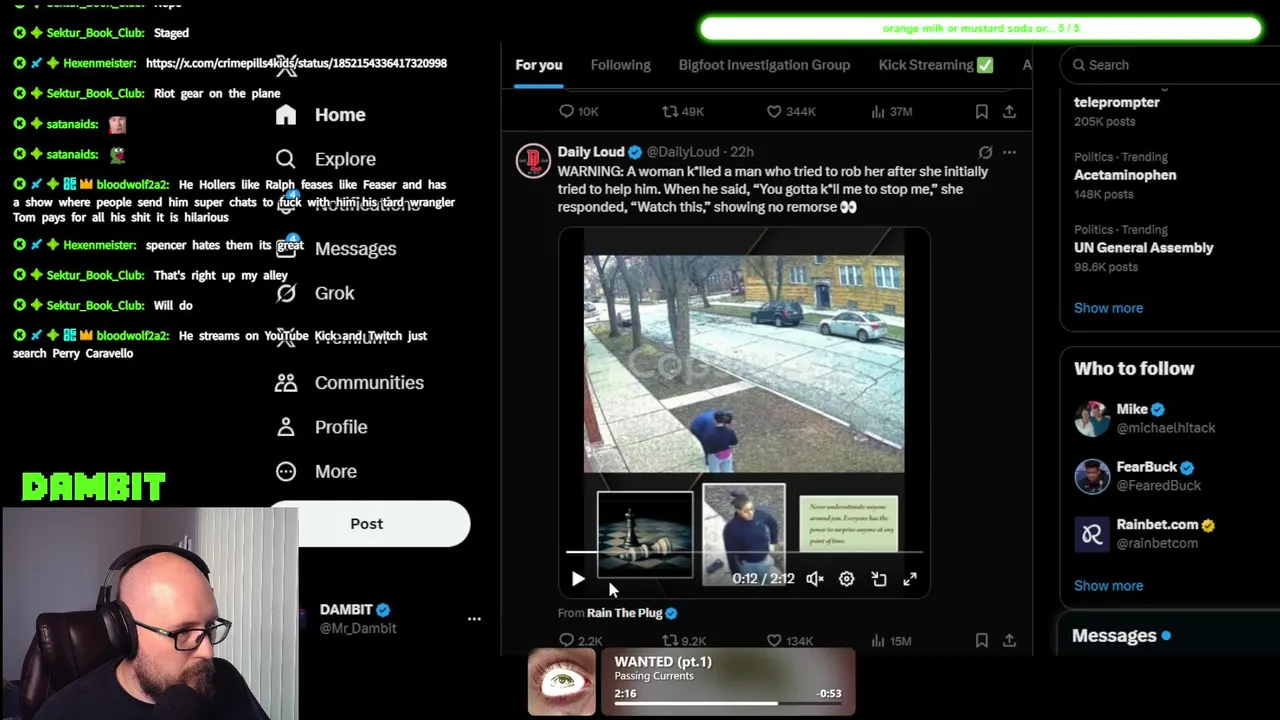1280x720 pixels.
Task: Play the Daily Loud video
Action: click(x=578, y=579)
